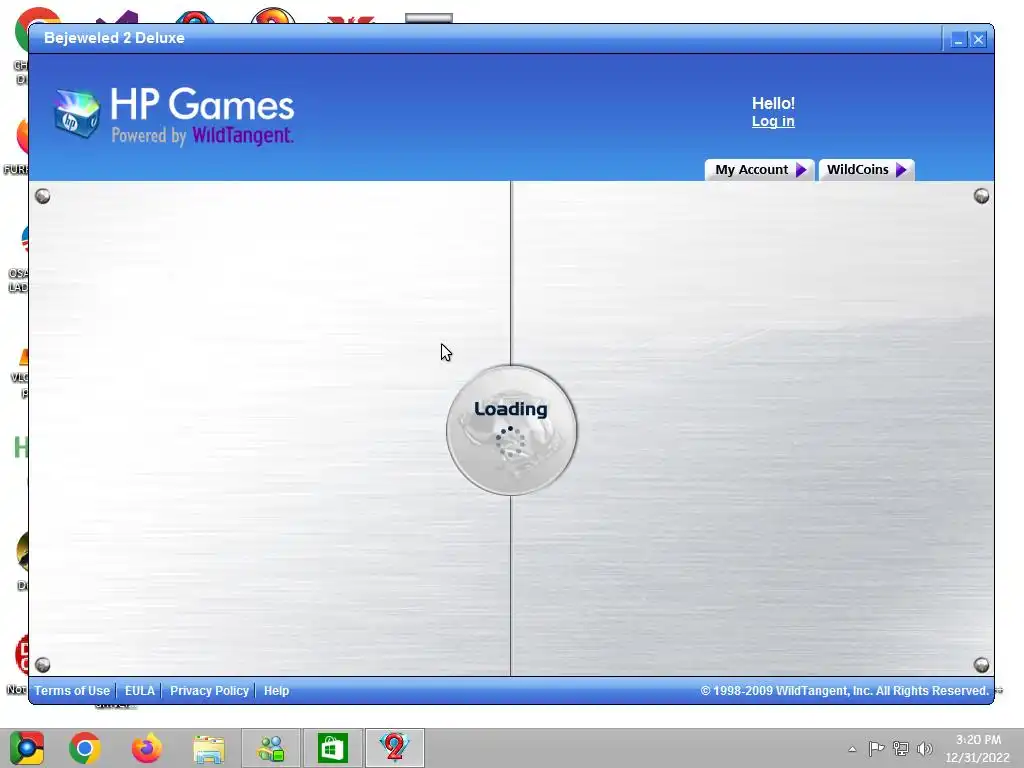Open network status tray icon

click(x=901, y=748)
